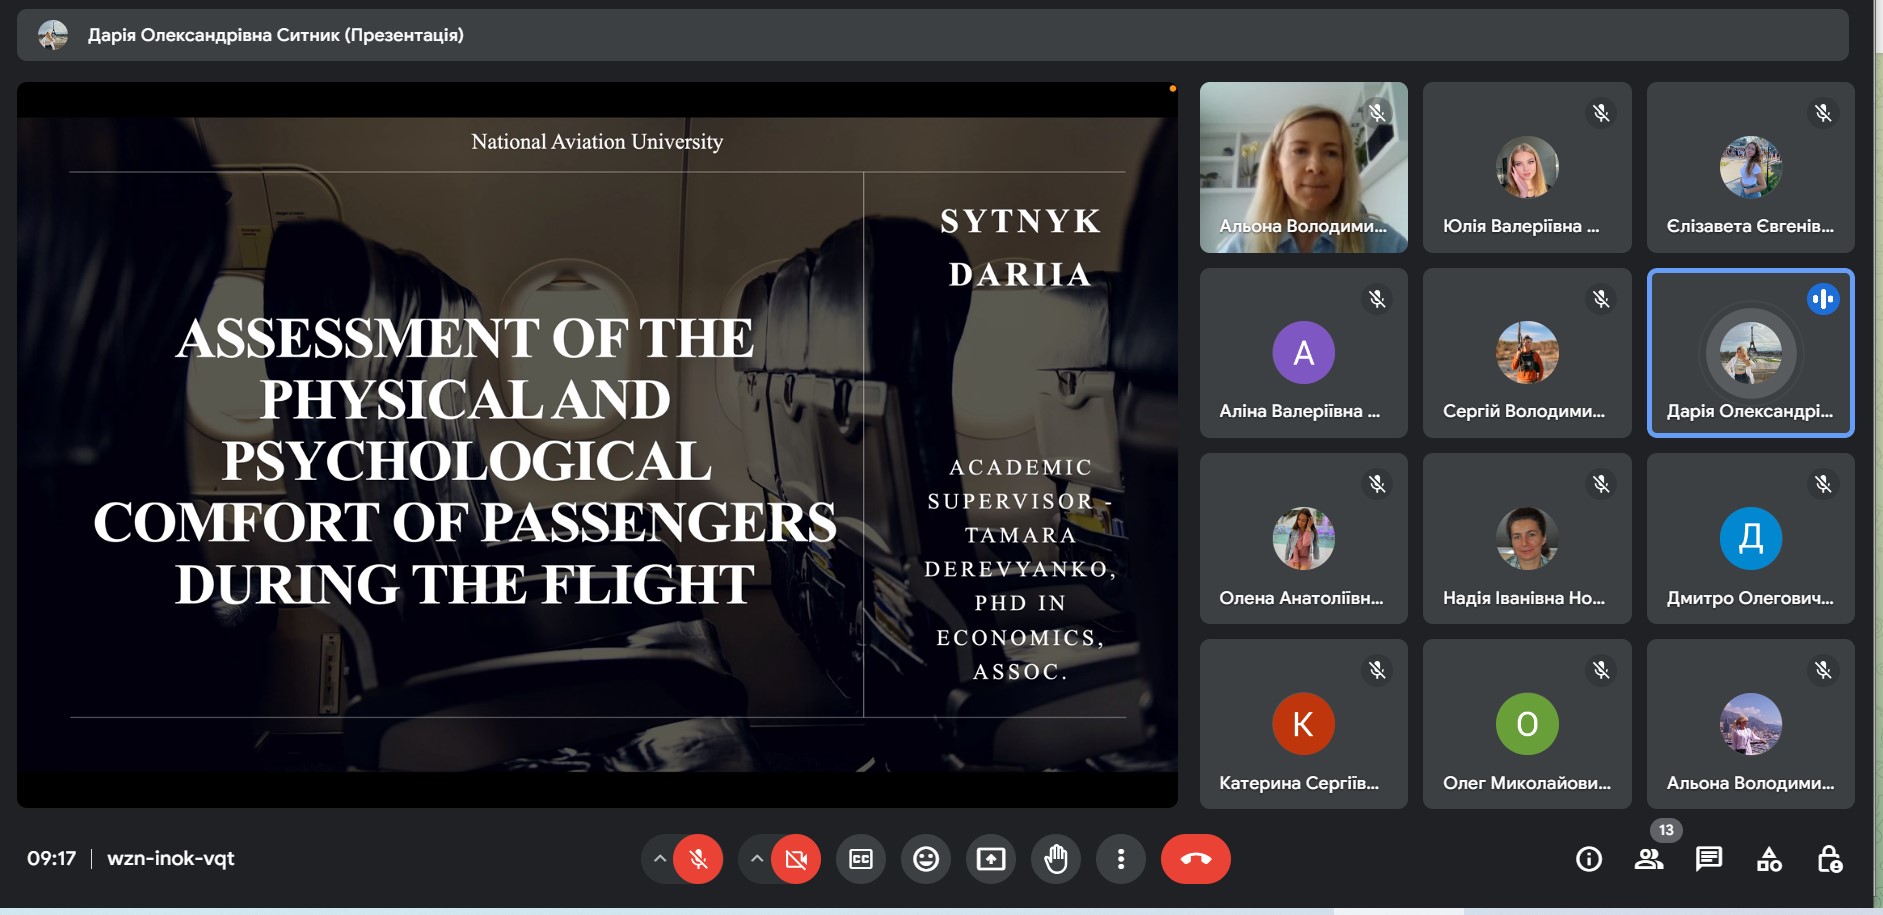Select the Сергій Володимирович participant tile
The image size is (1883, 915).
[1526, 353]
